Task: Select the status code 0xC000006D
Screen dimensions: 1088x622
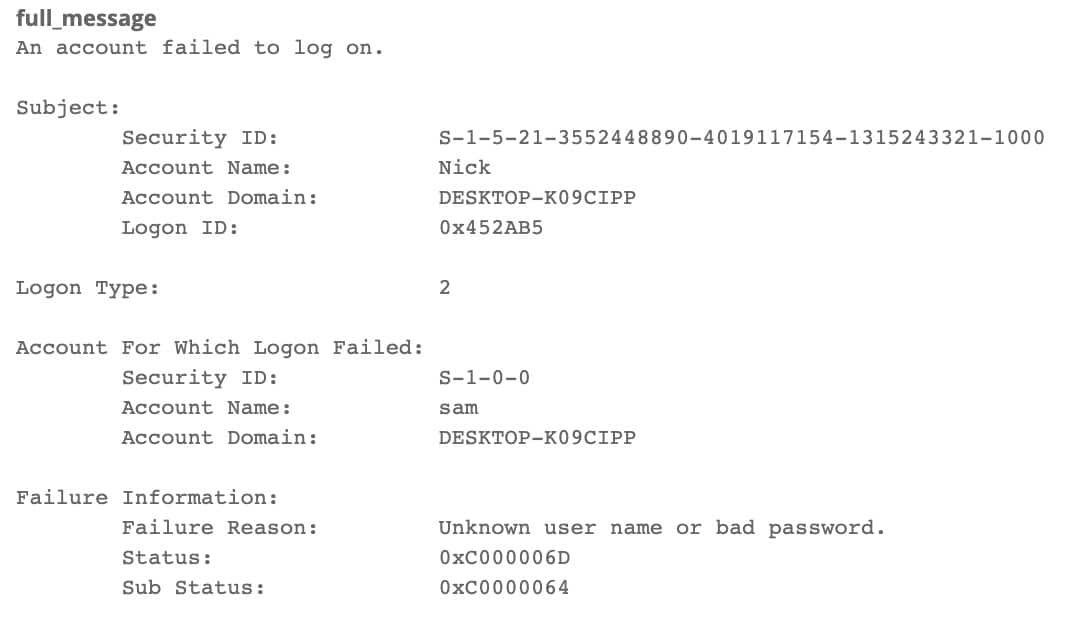Action: pos(504,558)
